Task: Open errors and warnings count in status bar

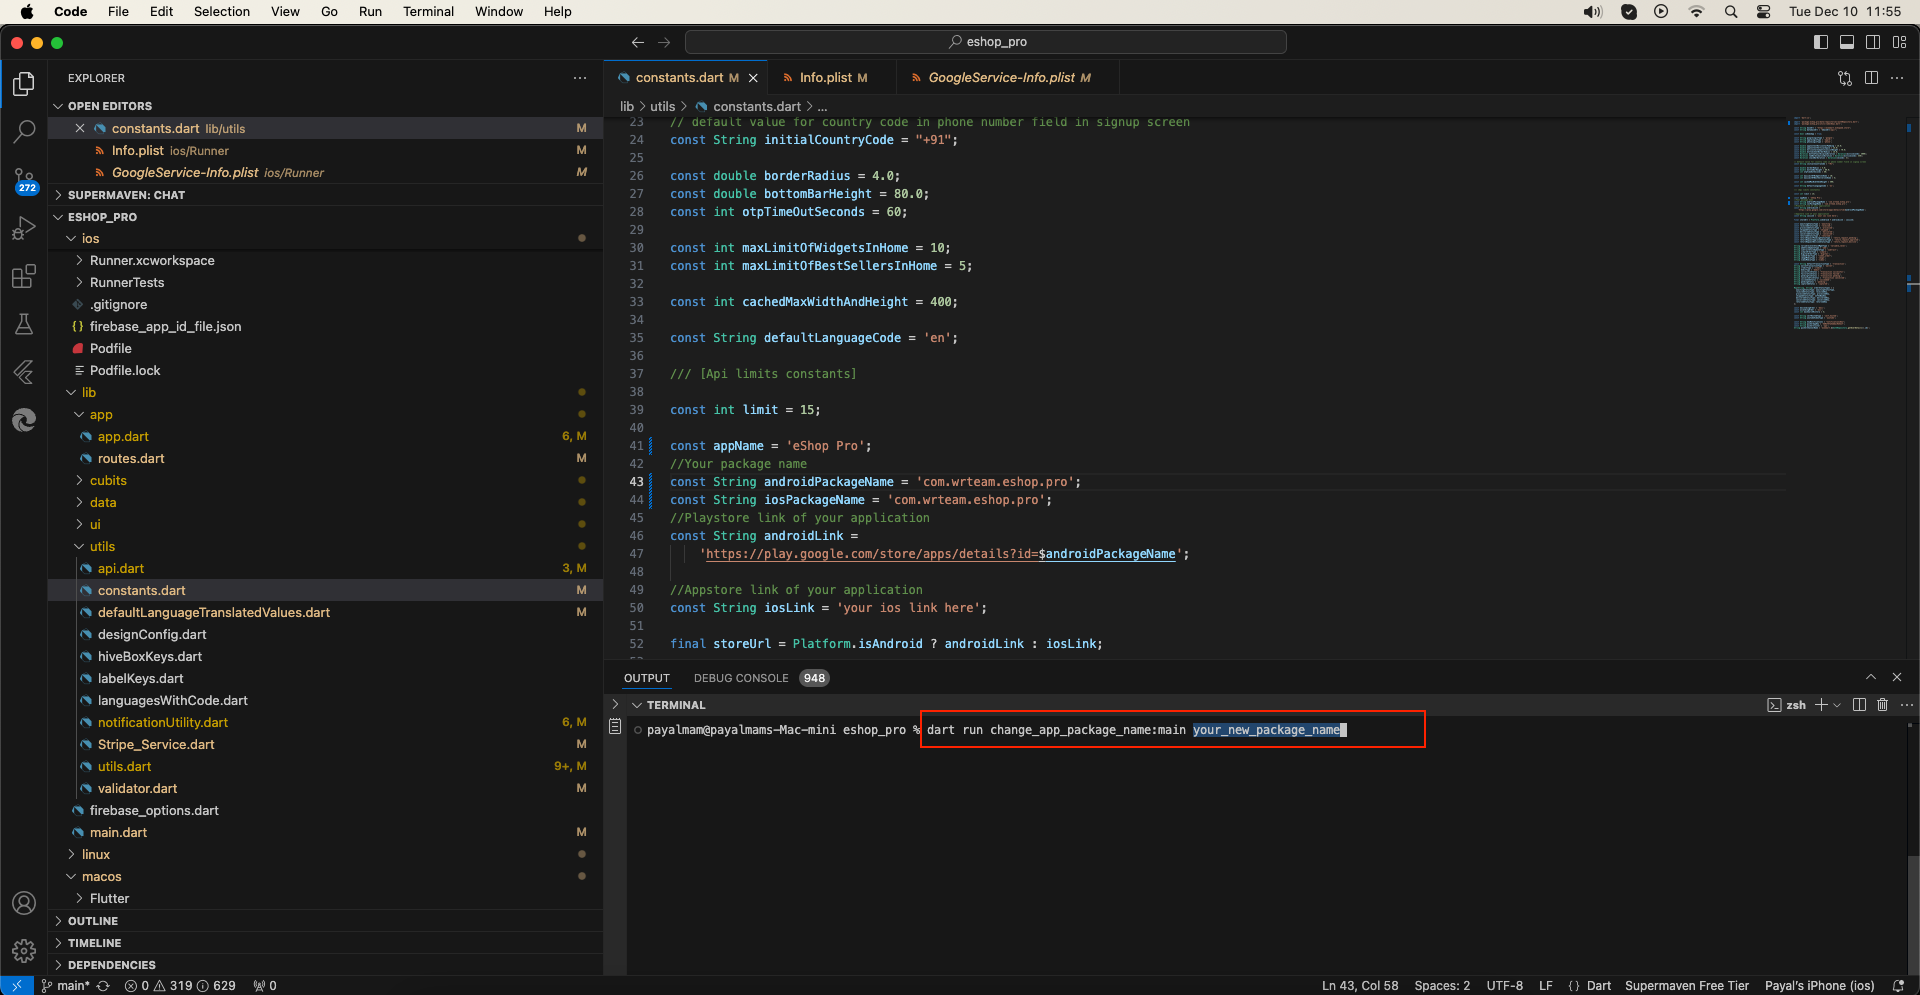Action: click(x=180, y=986)
